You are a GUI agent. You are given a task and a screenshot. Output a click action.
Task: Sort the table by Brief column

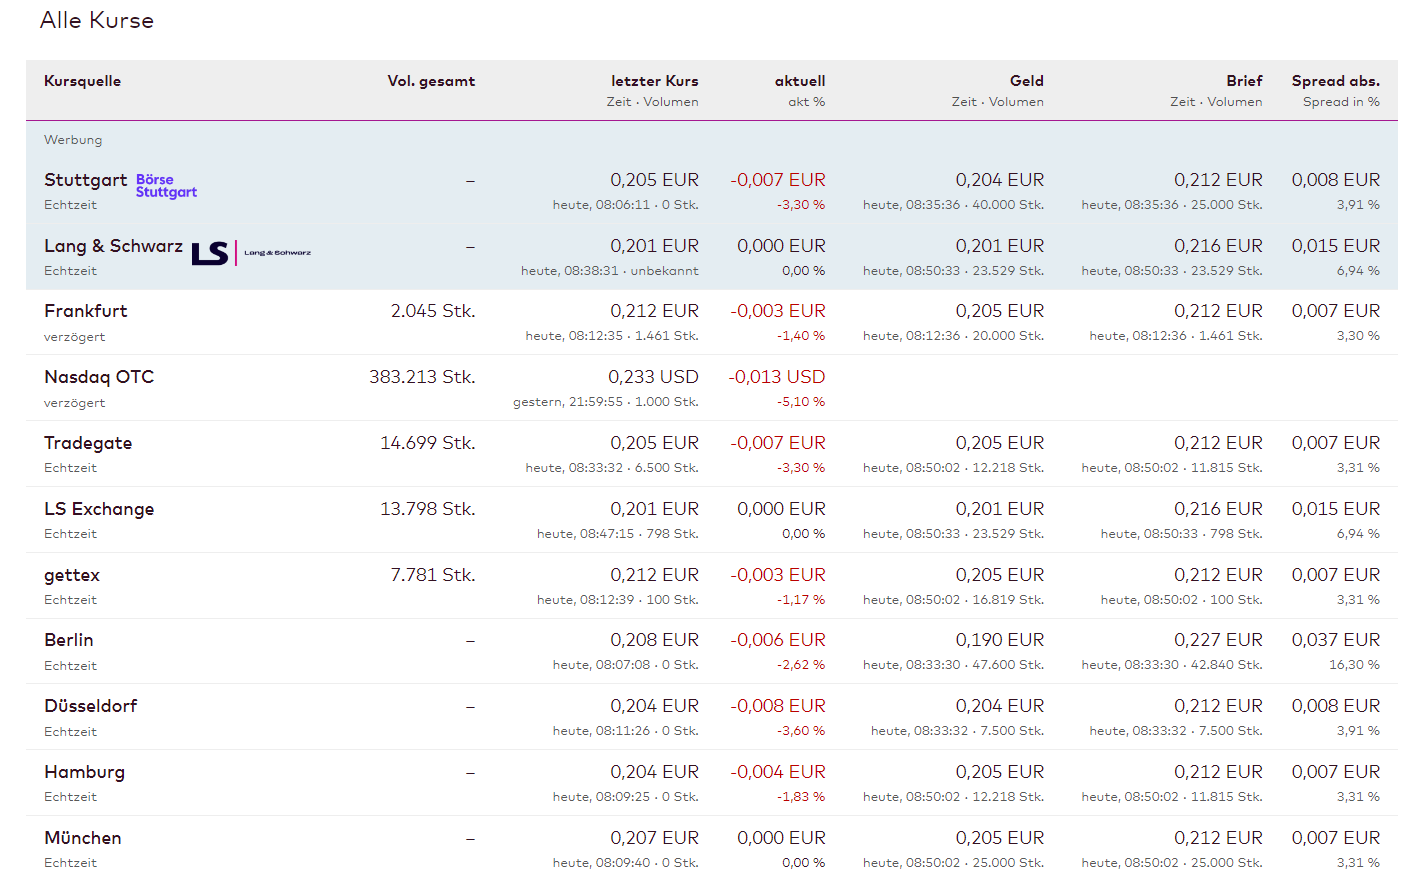tap(1244, 81)
